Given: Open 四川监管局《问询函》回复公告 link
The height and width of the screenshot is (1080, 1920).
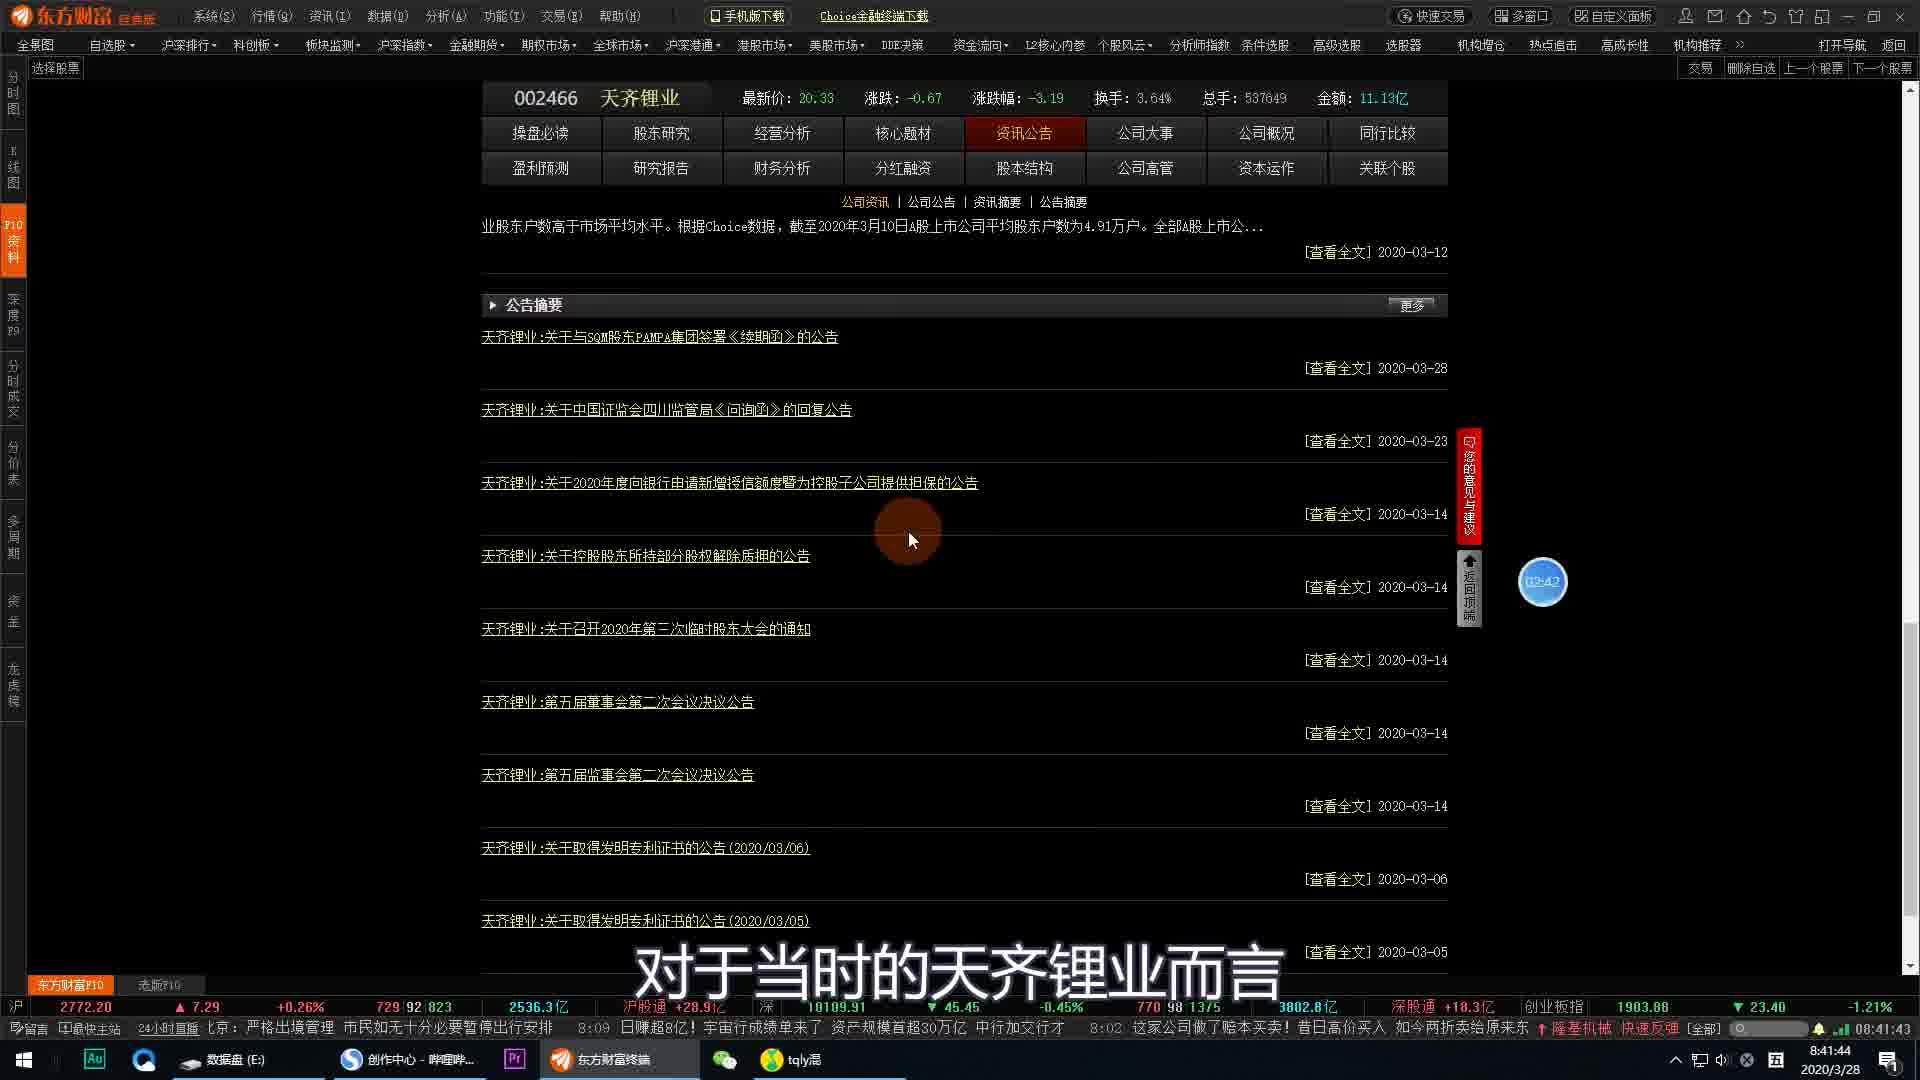Looking at the screenshot, I should [x=666, y=410].
